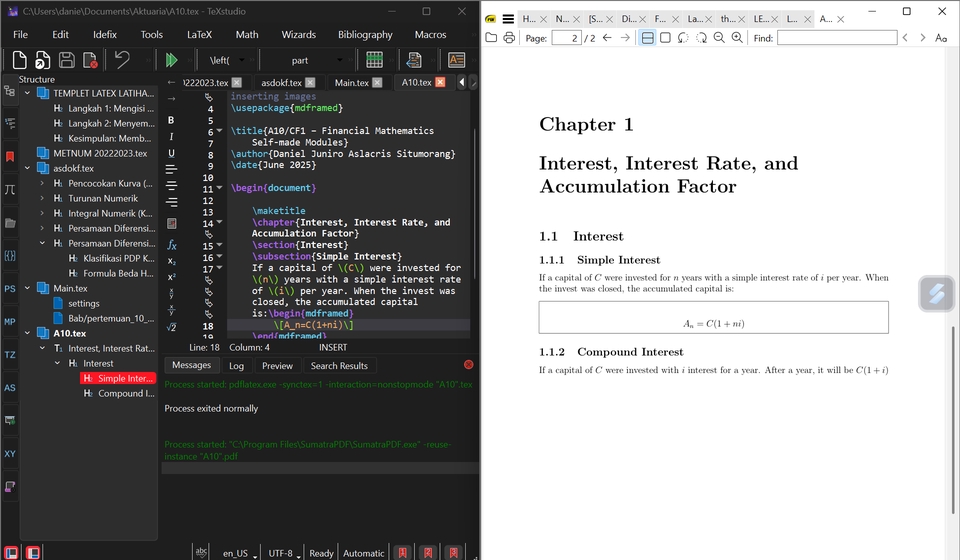Open bookmarks side panel icon

[x=10, y=157]
